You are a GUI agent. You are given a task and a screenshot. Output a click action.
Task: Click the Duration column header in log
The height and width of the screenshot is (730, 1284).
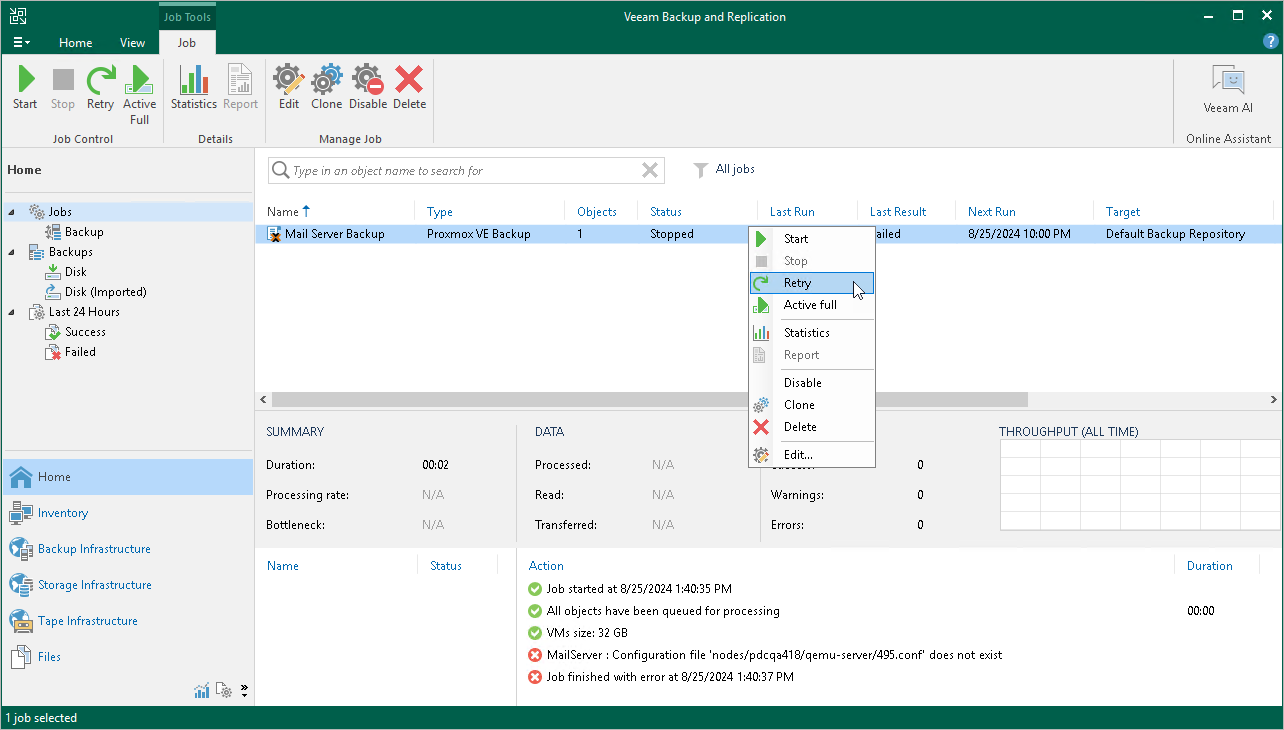[x=1209, y=566]
